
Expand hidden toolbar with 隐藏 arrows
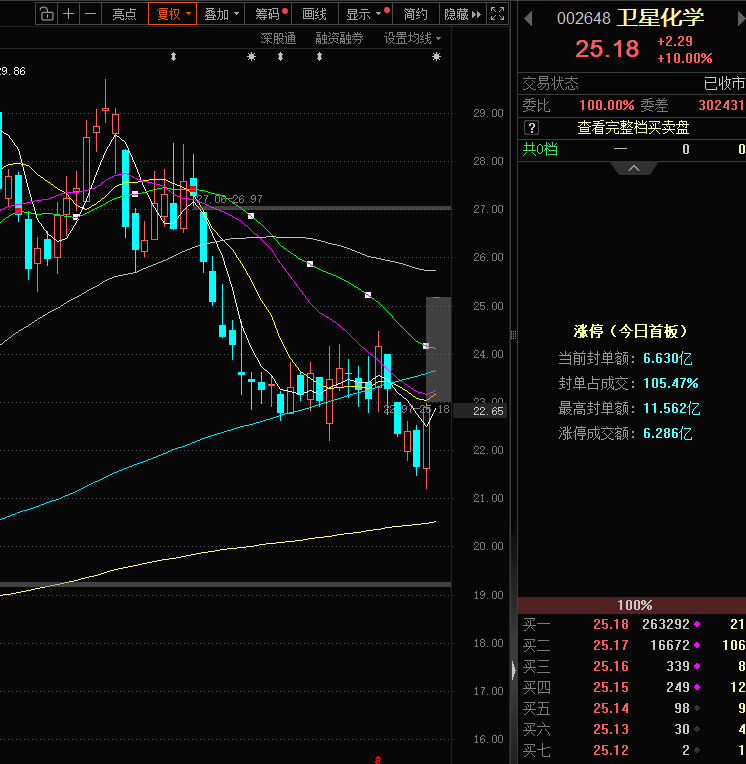click(463, 14)
